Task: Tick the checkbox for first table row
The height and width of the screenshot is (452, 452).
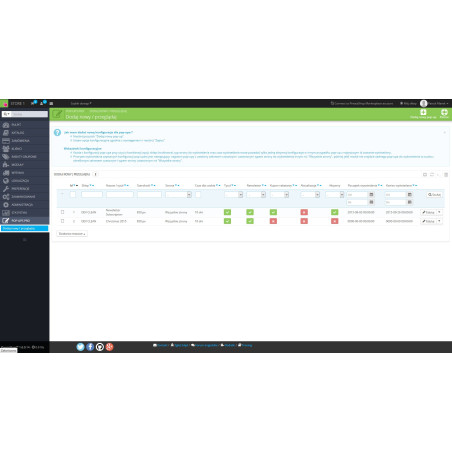Action: click(62, 212)
